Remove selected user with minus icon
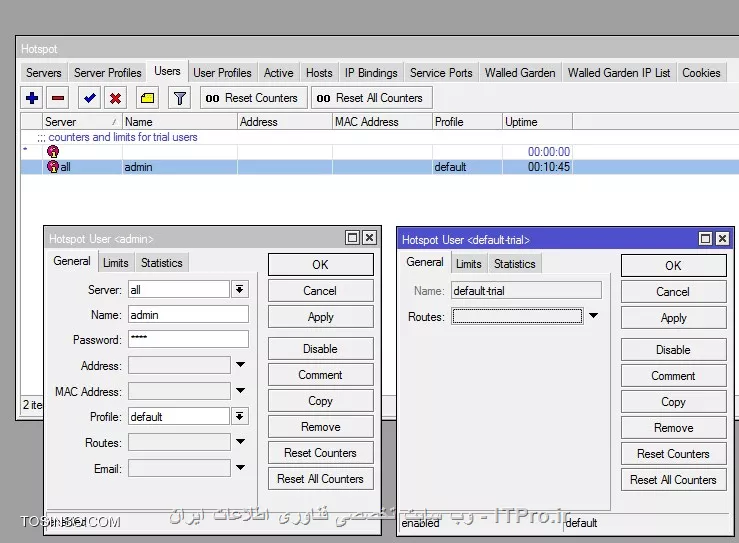 coord(58,98)
